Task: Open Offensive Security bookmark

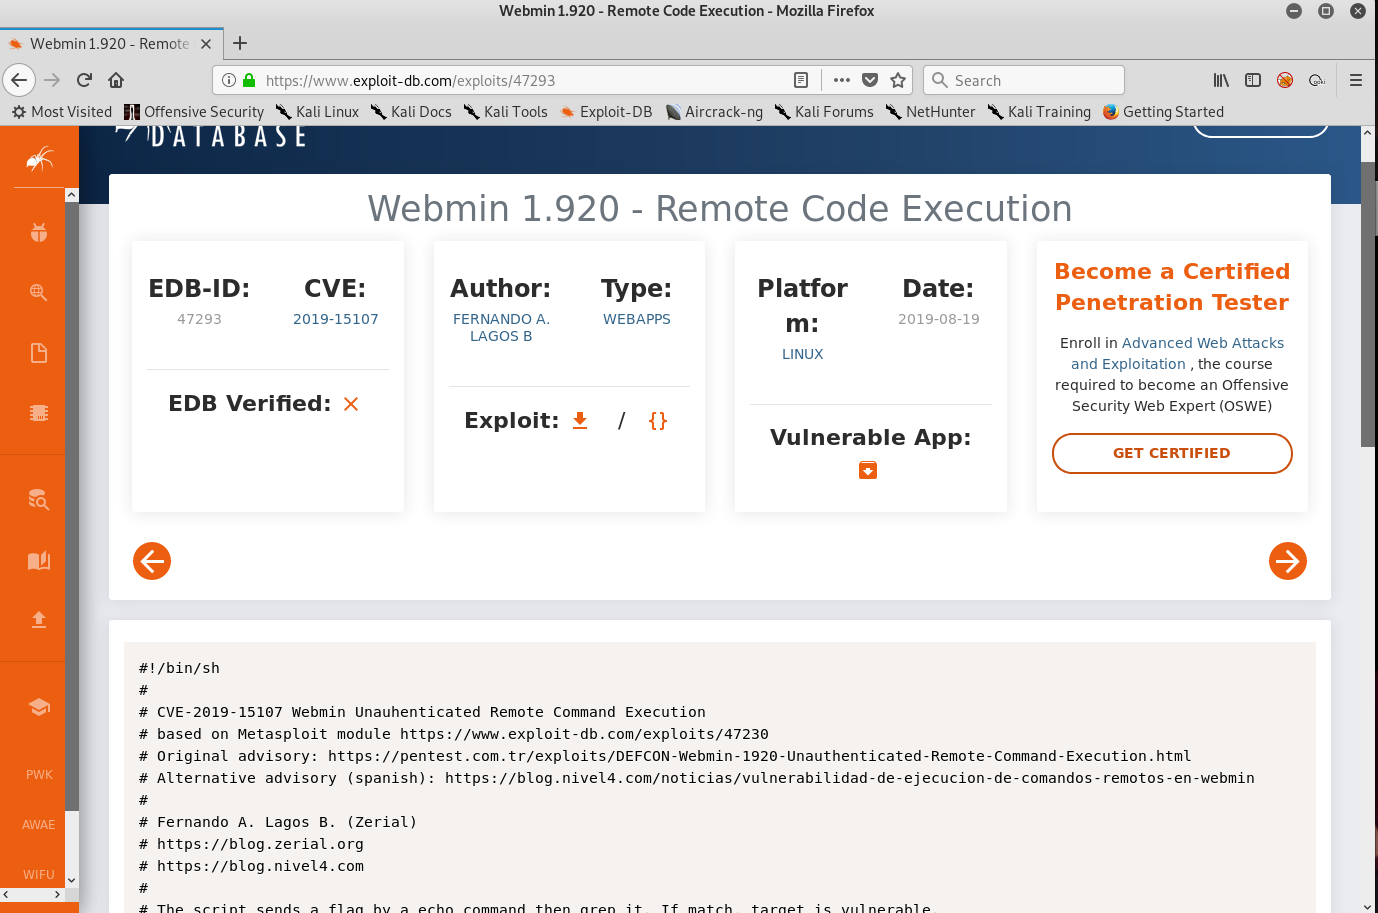Action: click(194, 112)
